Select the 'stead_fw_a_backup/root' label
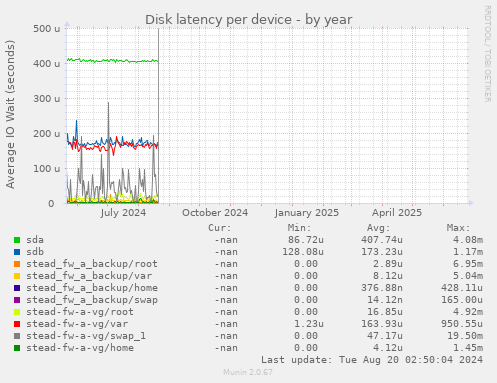 92,264
